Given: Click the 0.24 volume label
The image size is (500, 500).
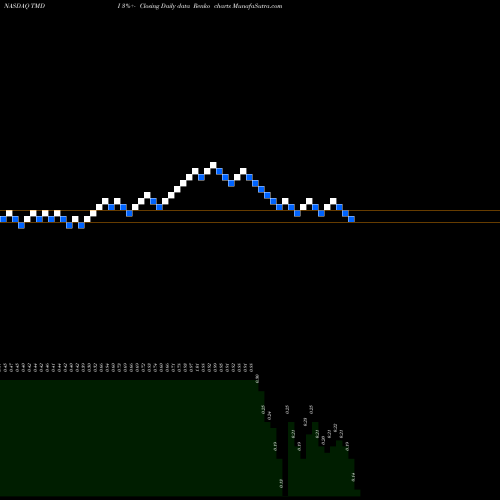Looking at the screenshot, I should tap(270, 415).
